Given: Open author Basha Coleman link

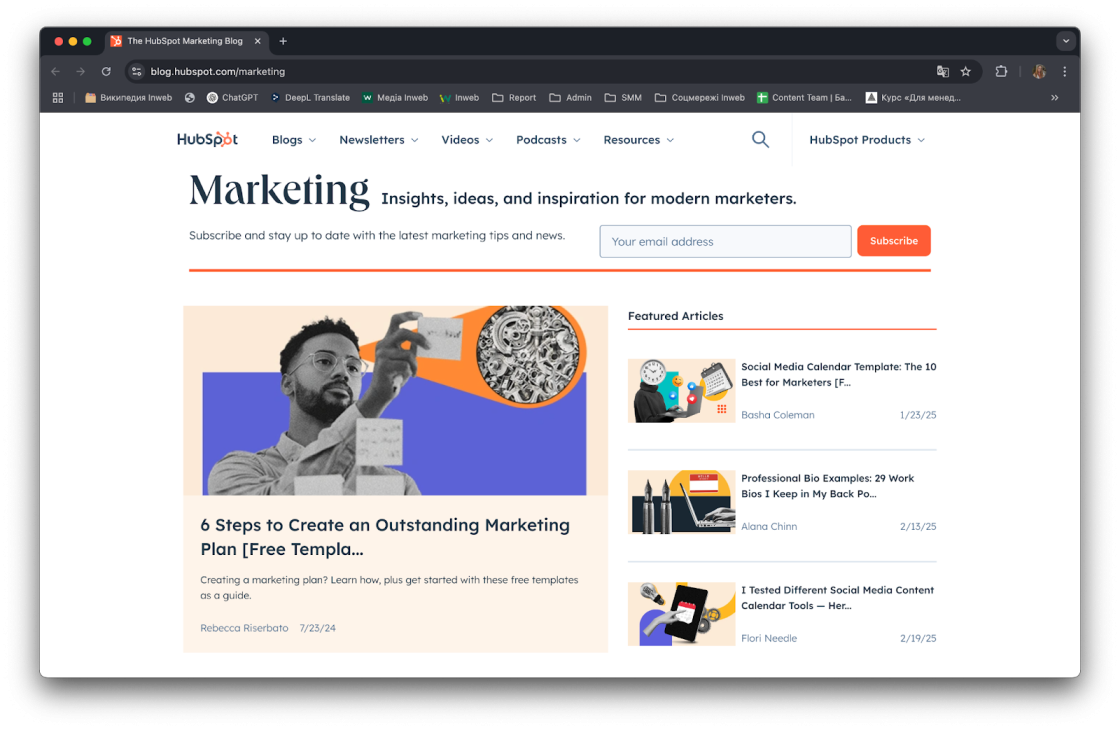Looking at the screenshot, I should (778, 415).
